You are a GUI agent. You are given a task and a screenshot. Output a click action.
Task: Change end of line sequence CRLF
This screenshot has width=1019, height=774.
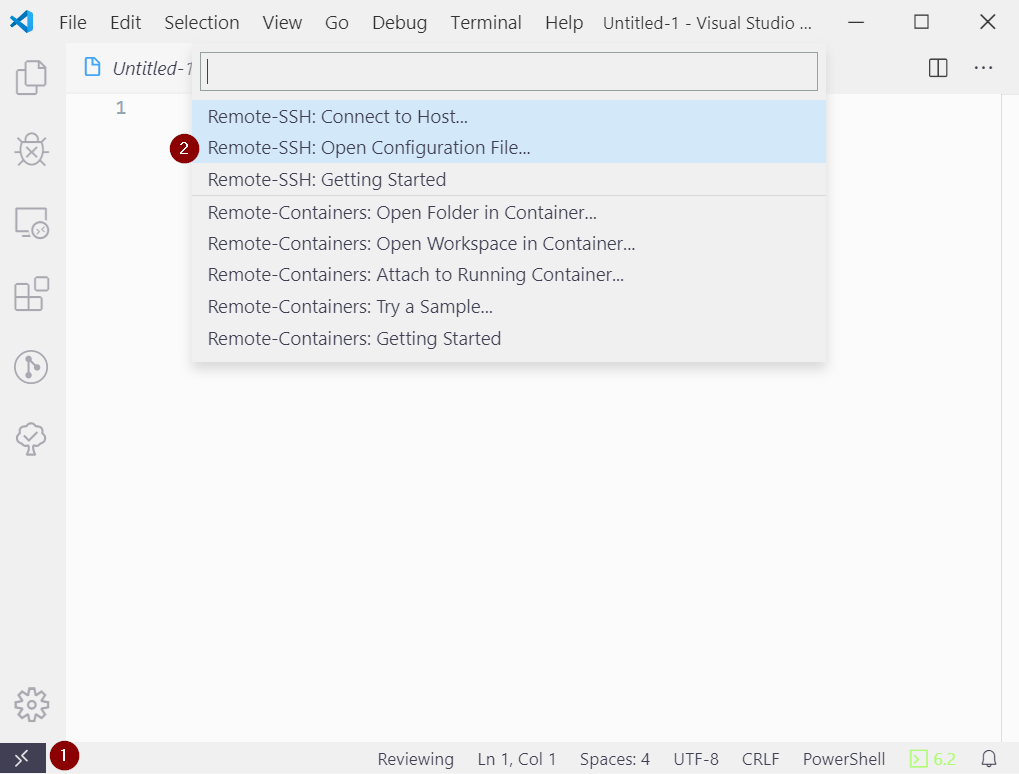point(760,759)
